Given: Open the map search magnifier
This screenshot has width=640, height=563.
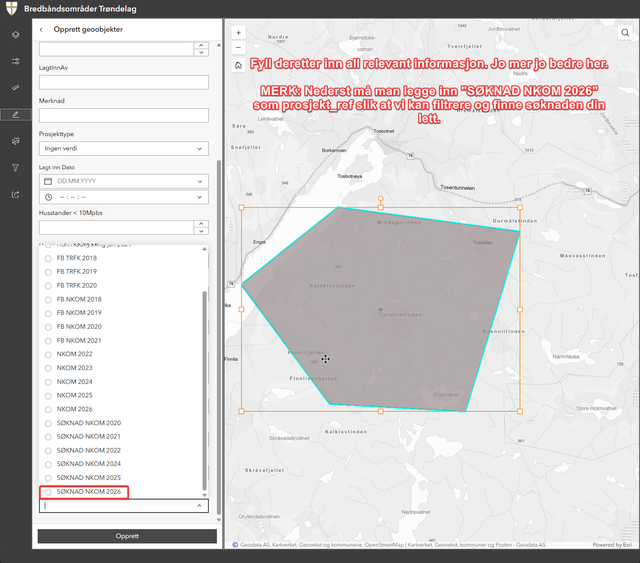Looking at the screenshot, I should point(625,33).
